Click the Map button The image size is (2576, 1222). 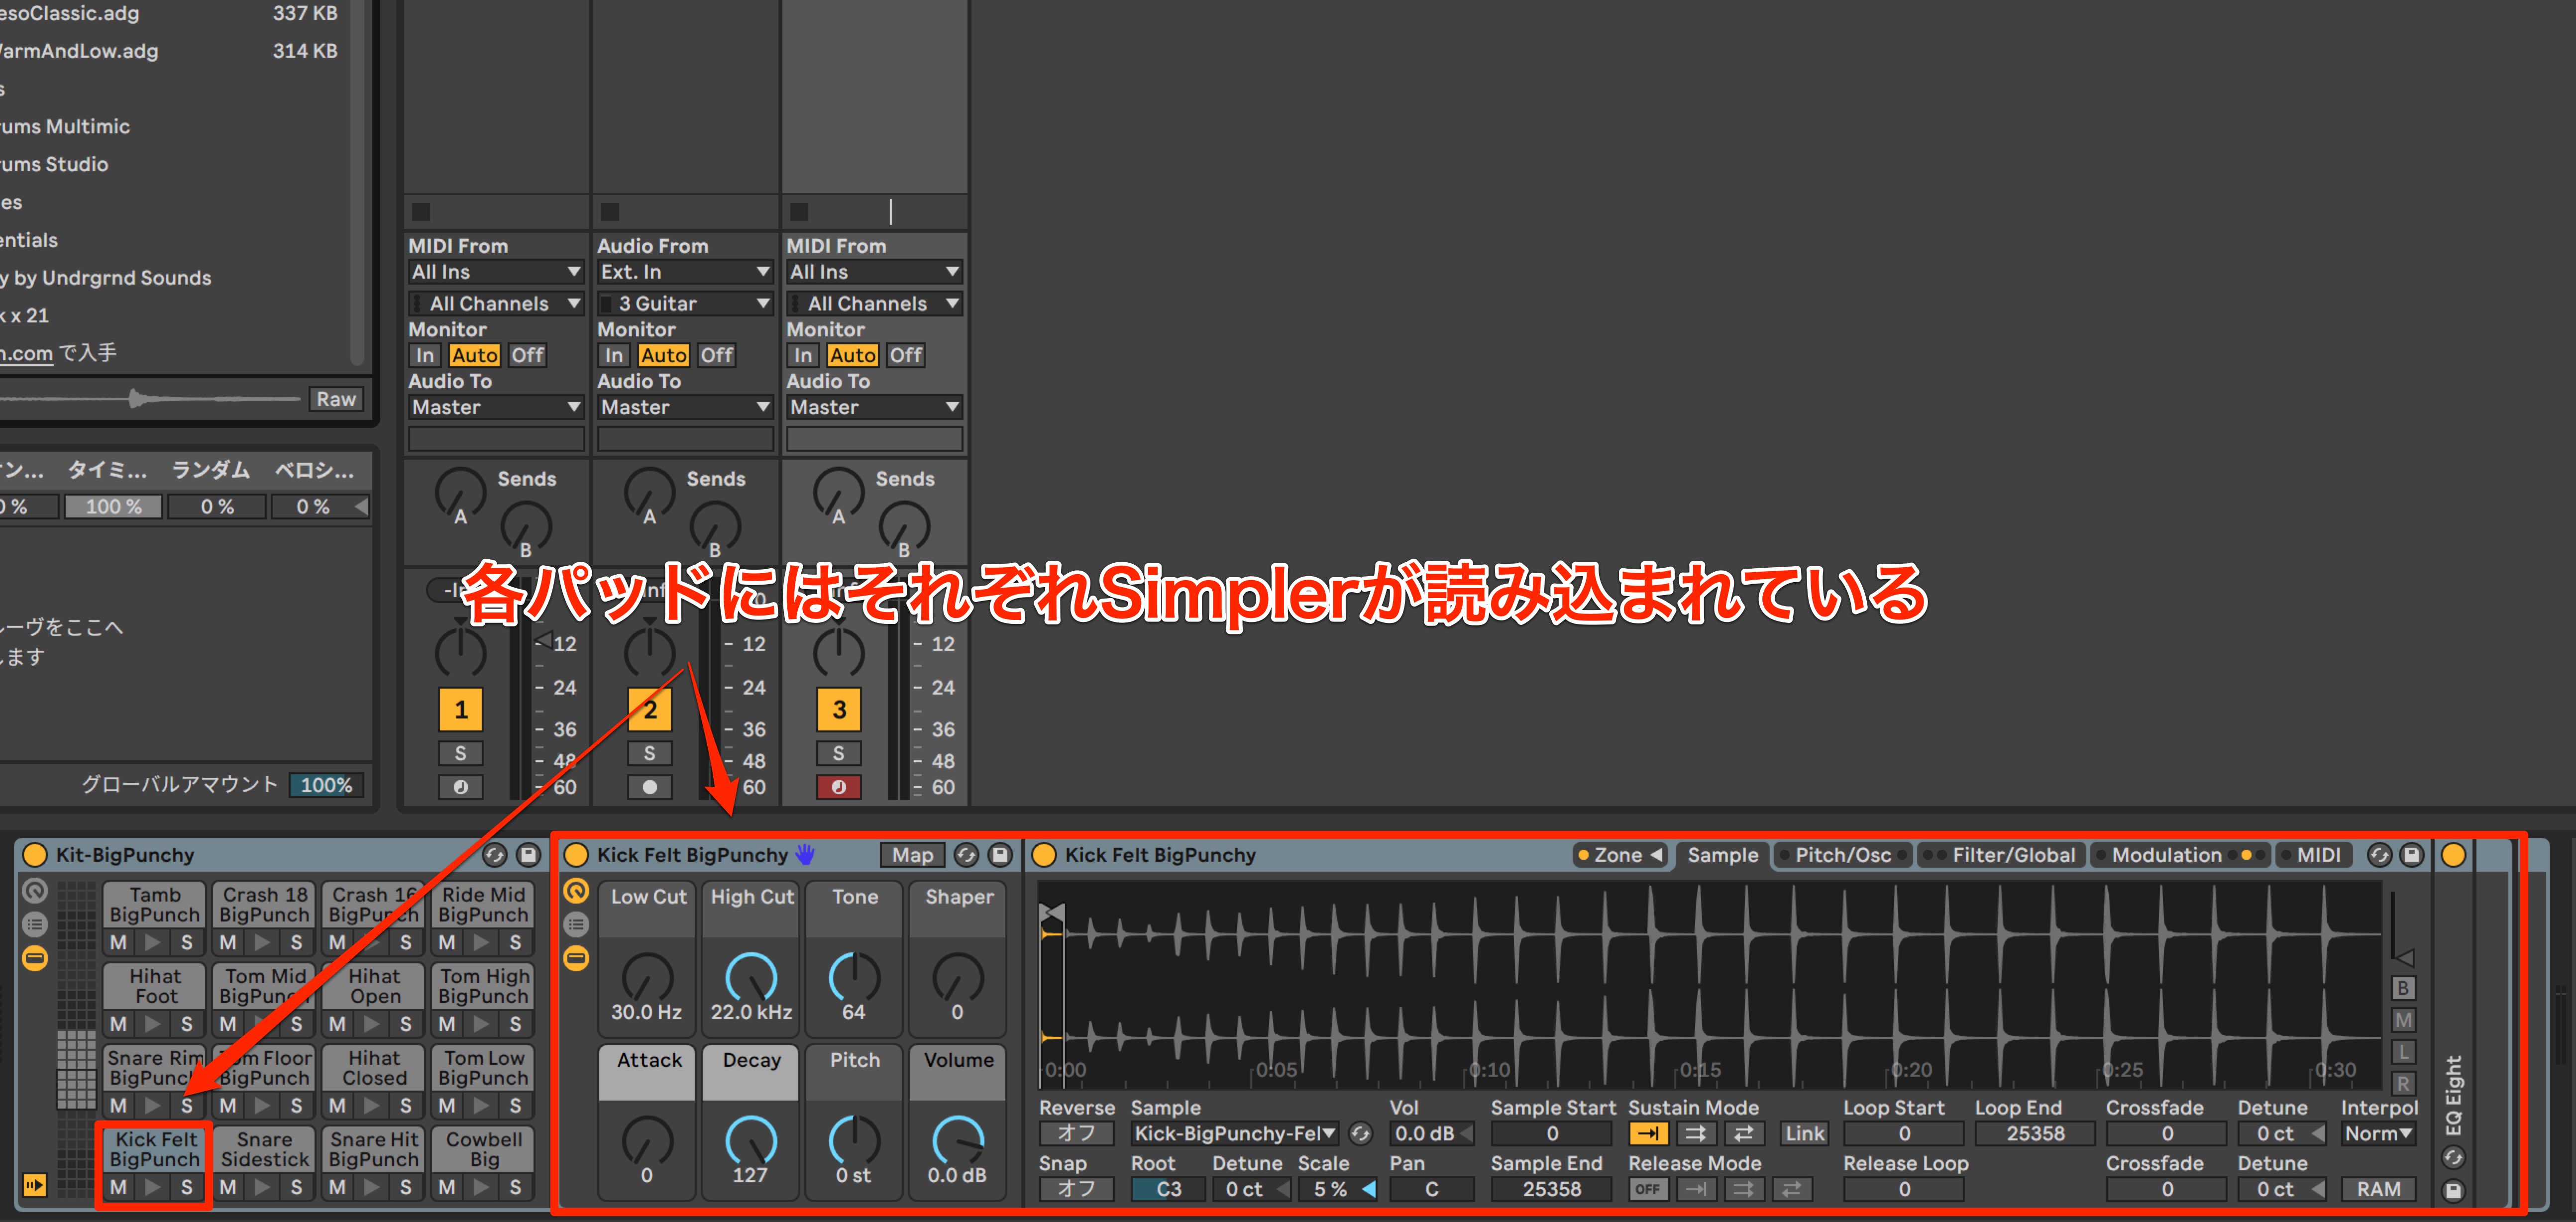[x=912, y=855]
